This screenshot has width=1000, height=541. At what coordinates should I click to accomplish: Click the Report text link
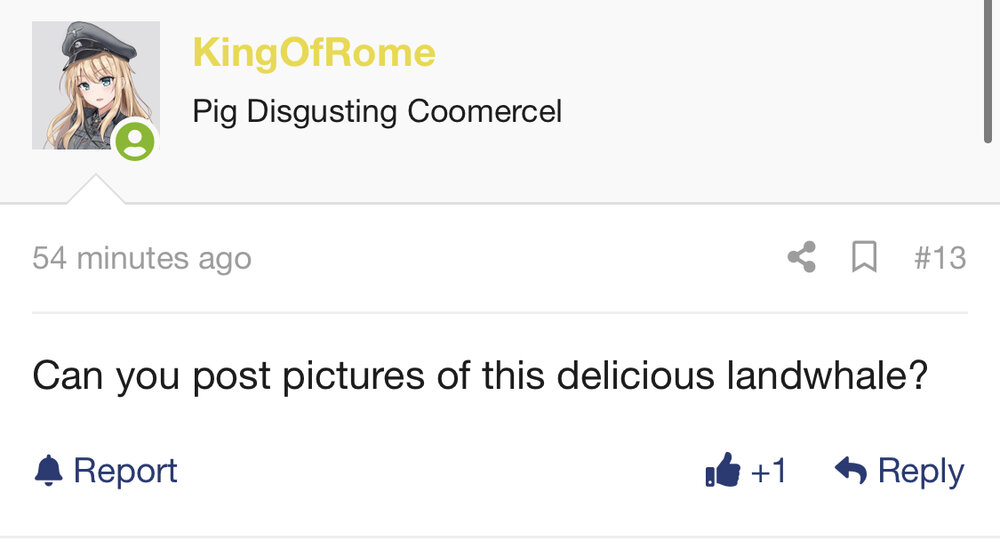125,471
